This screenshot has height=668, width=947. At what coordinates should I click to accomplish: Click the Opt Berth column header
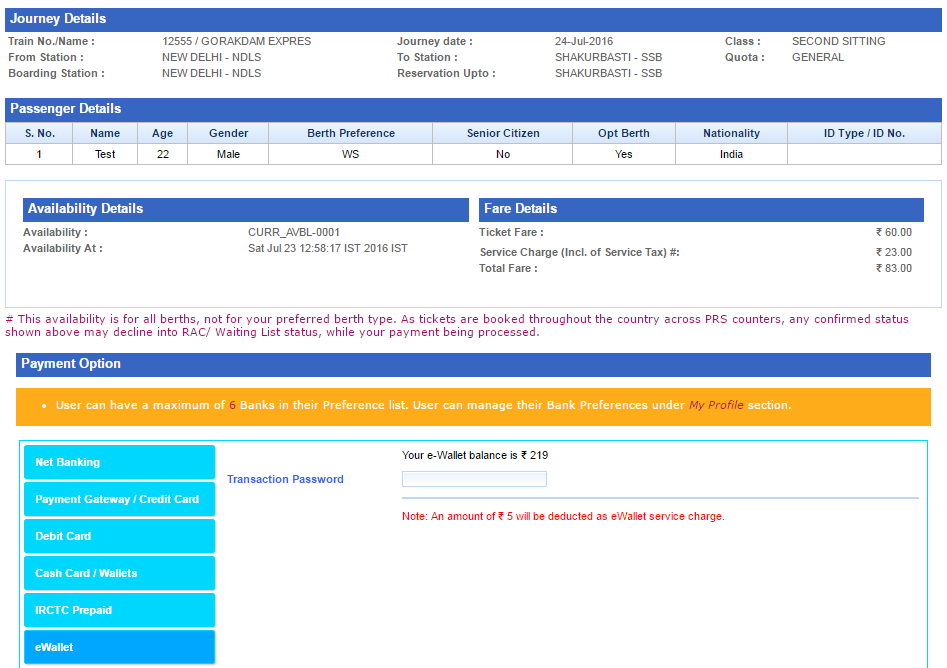[x=623, y=133]
